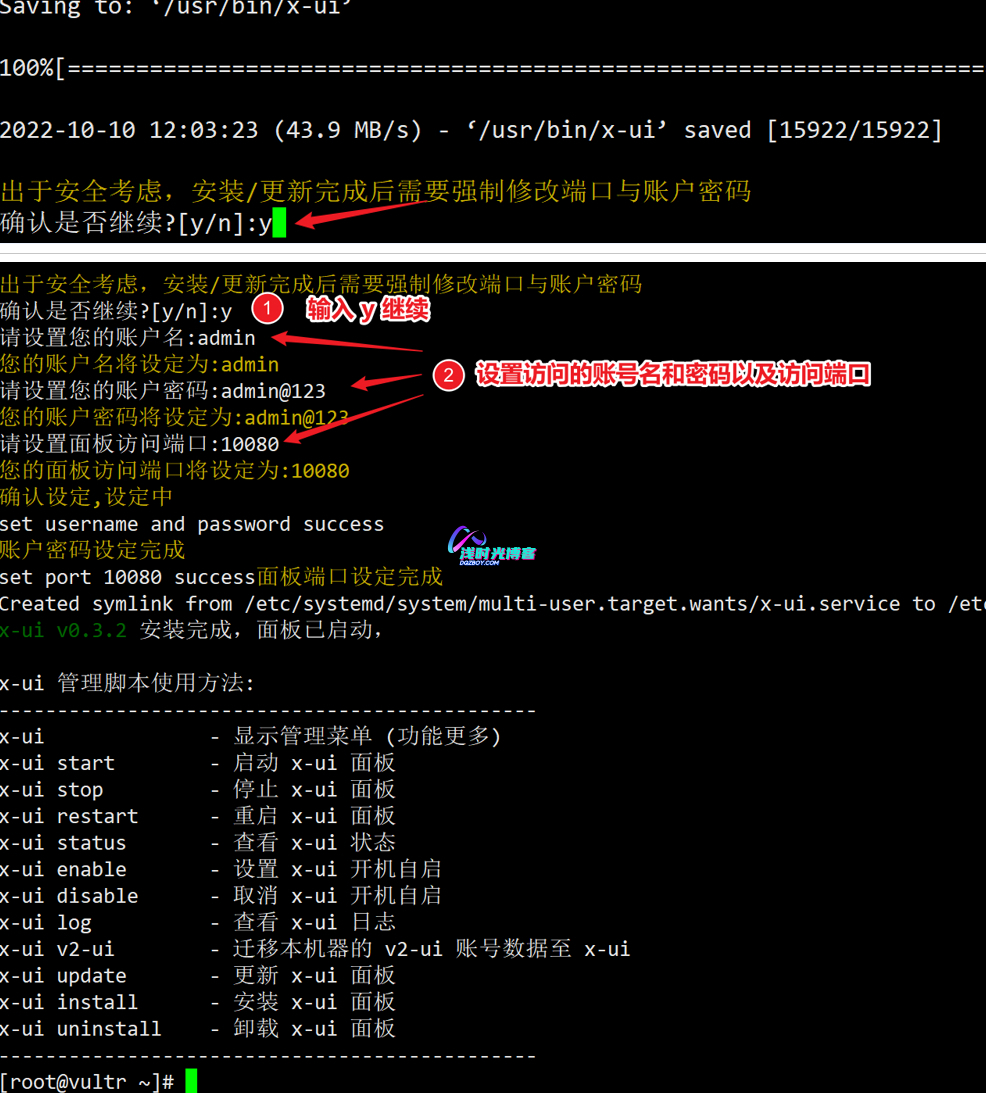Click the set username and password success line

coord(191,524)
